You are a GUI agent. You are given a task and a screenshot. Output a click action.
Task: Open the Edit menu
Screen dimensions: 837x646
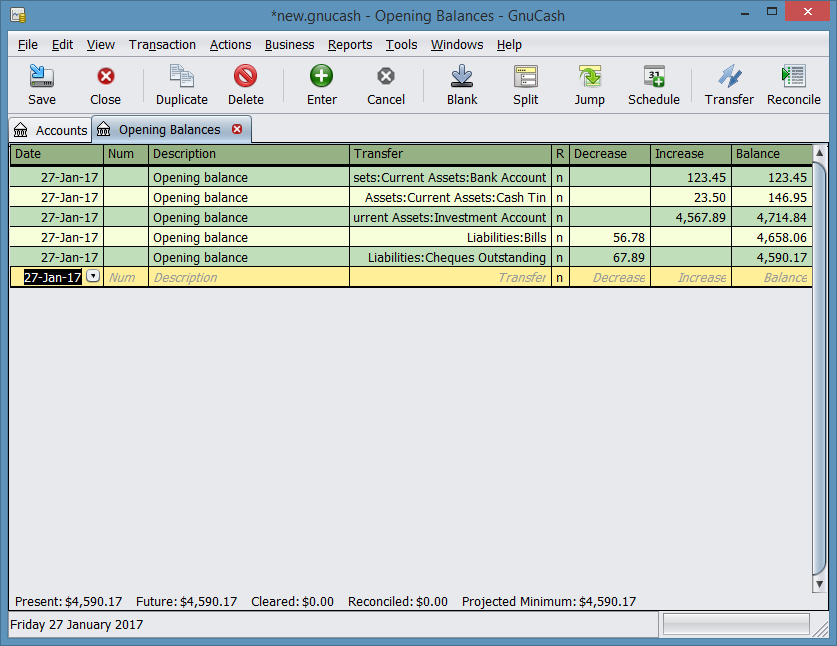(x=62, y=45)
